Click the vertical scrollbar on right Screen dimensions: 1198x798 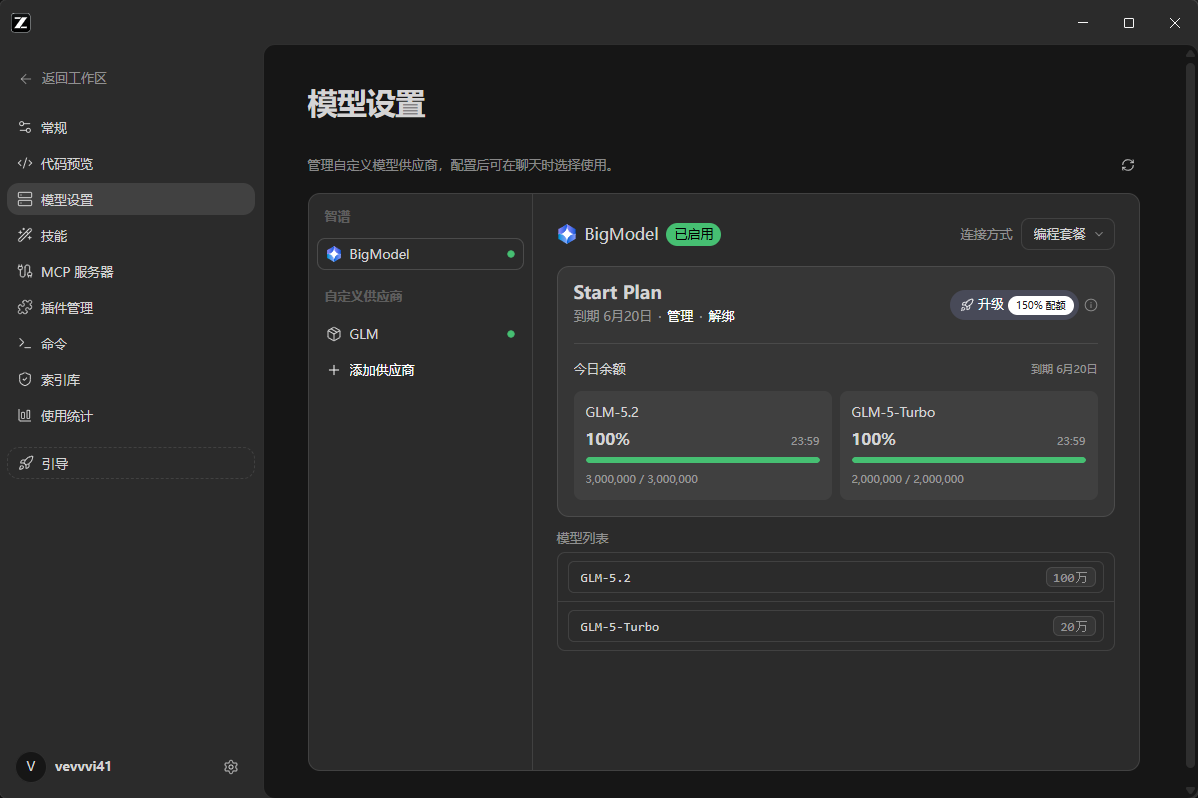pyautogui.click(x=1190, y=413)
